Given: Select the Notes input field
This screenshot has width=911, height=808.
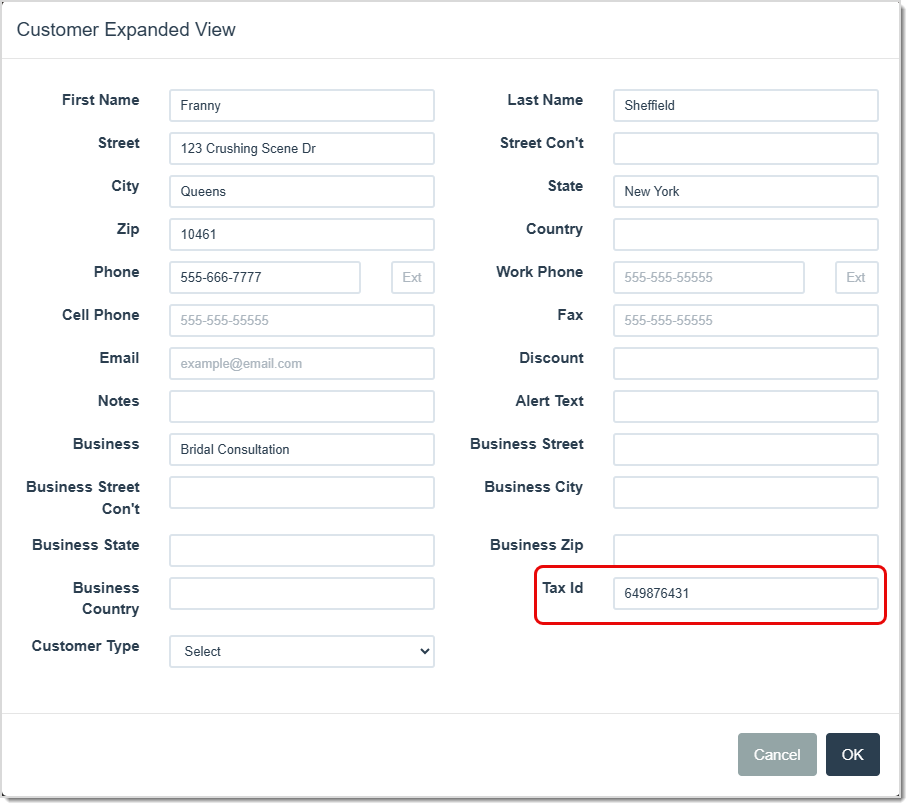Looking at the screenshot, I should [x=300, y=406].
